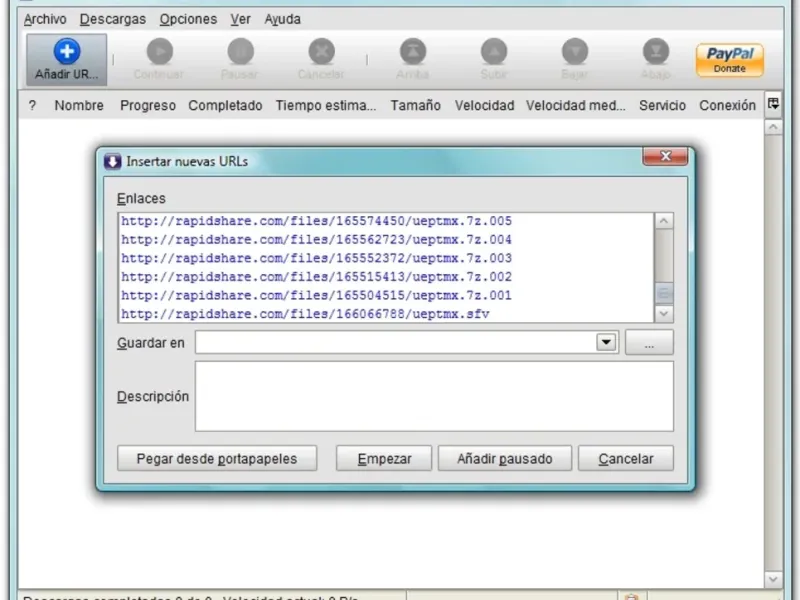The width and height of the screenshot is (800, 600).
Task: Open the column chooser icon beside Conexión
Action: tap(773, 104)
